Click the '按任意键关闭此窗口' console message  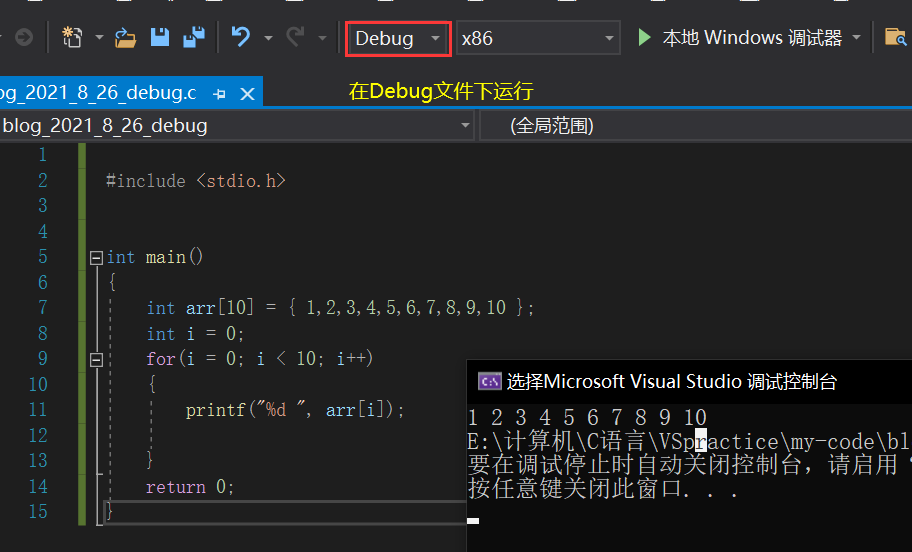(x=603, y=489)
